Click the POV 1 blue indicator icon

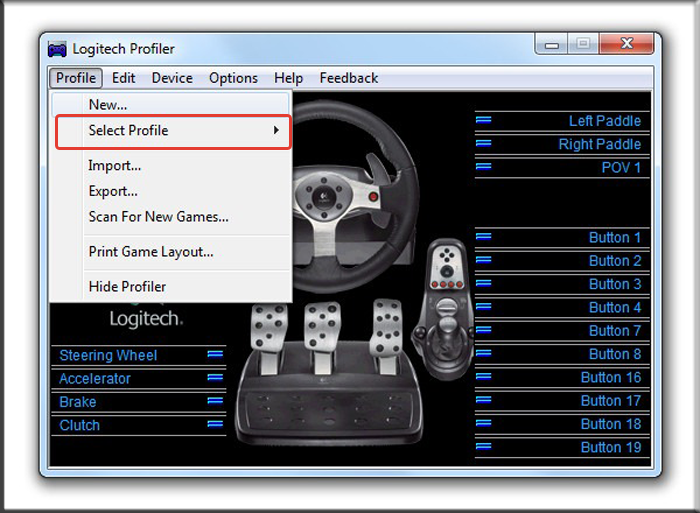click(483, 167)
